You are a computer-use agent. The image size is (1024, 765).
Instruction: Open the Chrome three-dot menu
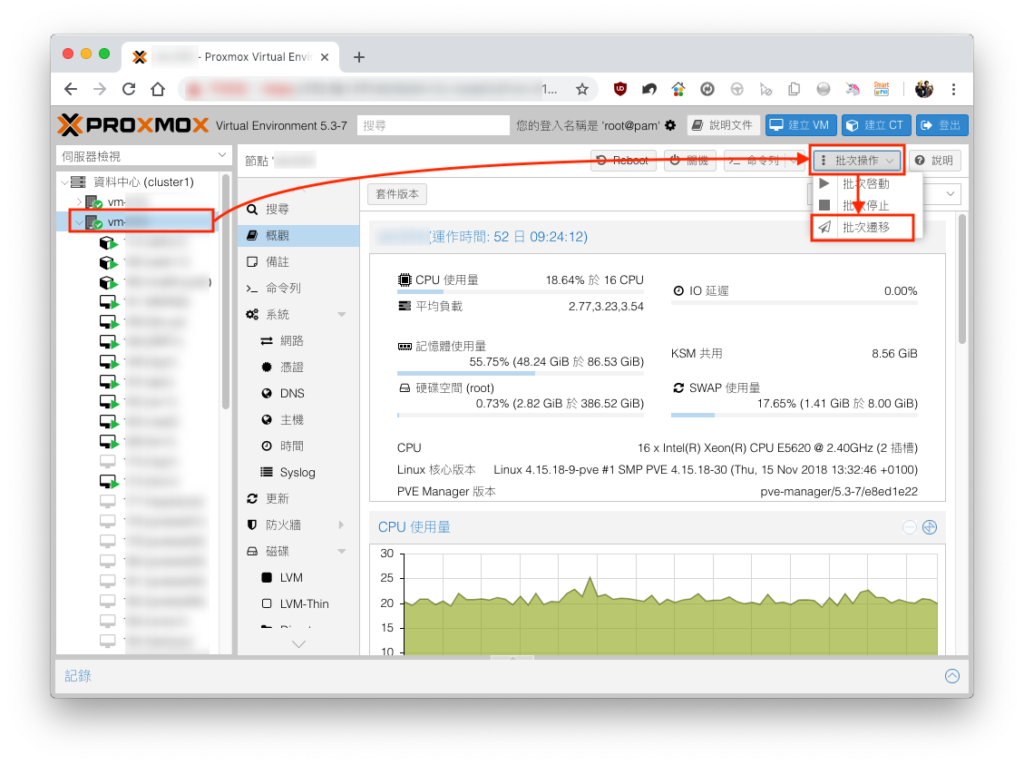click(953, 89)
